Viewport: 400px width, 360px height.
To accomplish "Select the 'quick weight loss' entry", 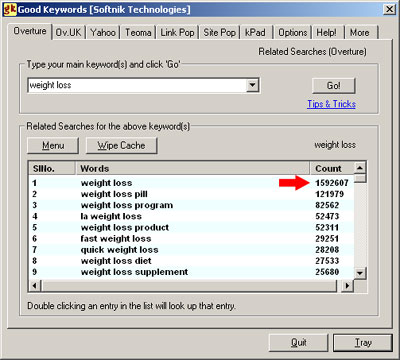I will pyautogui.click(x=191, y=250).
